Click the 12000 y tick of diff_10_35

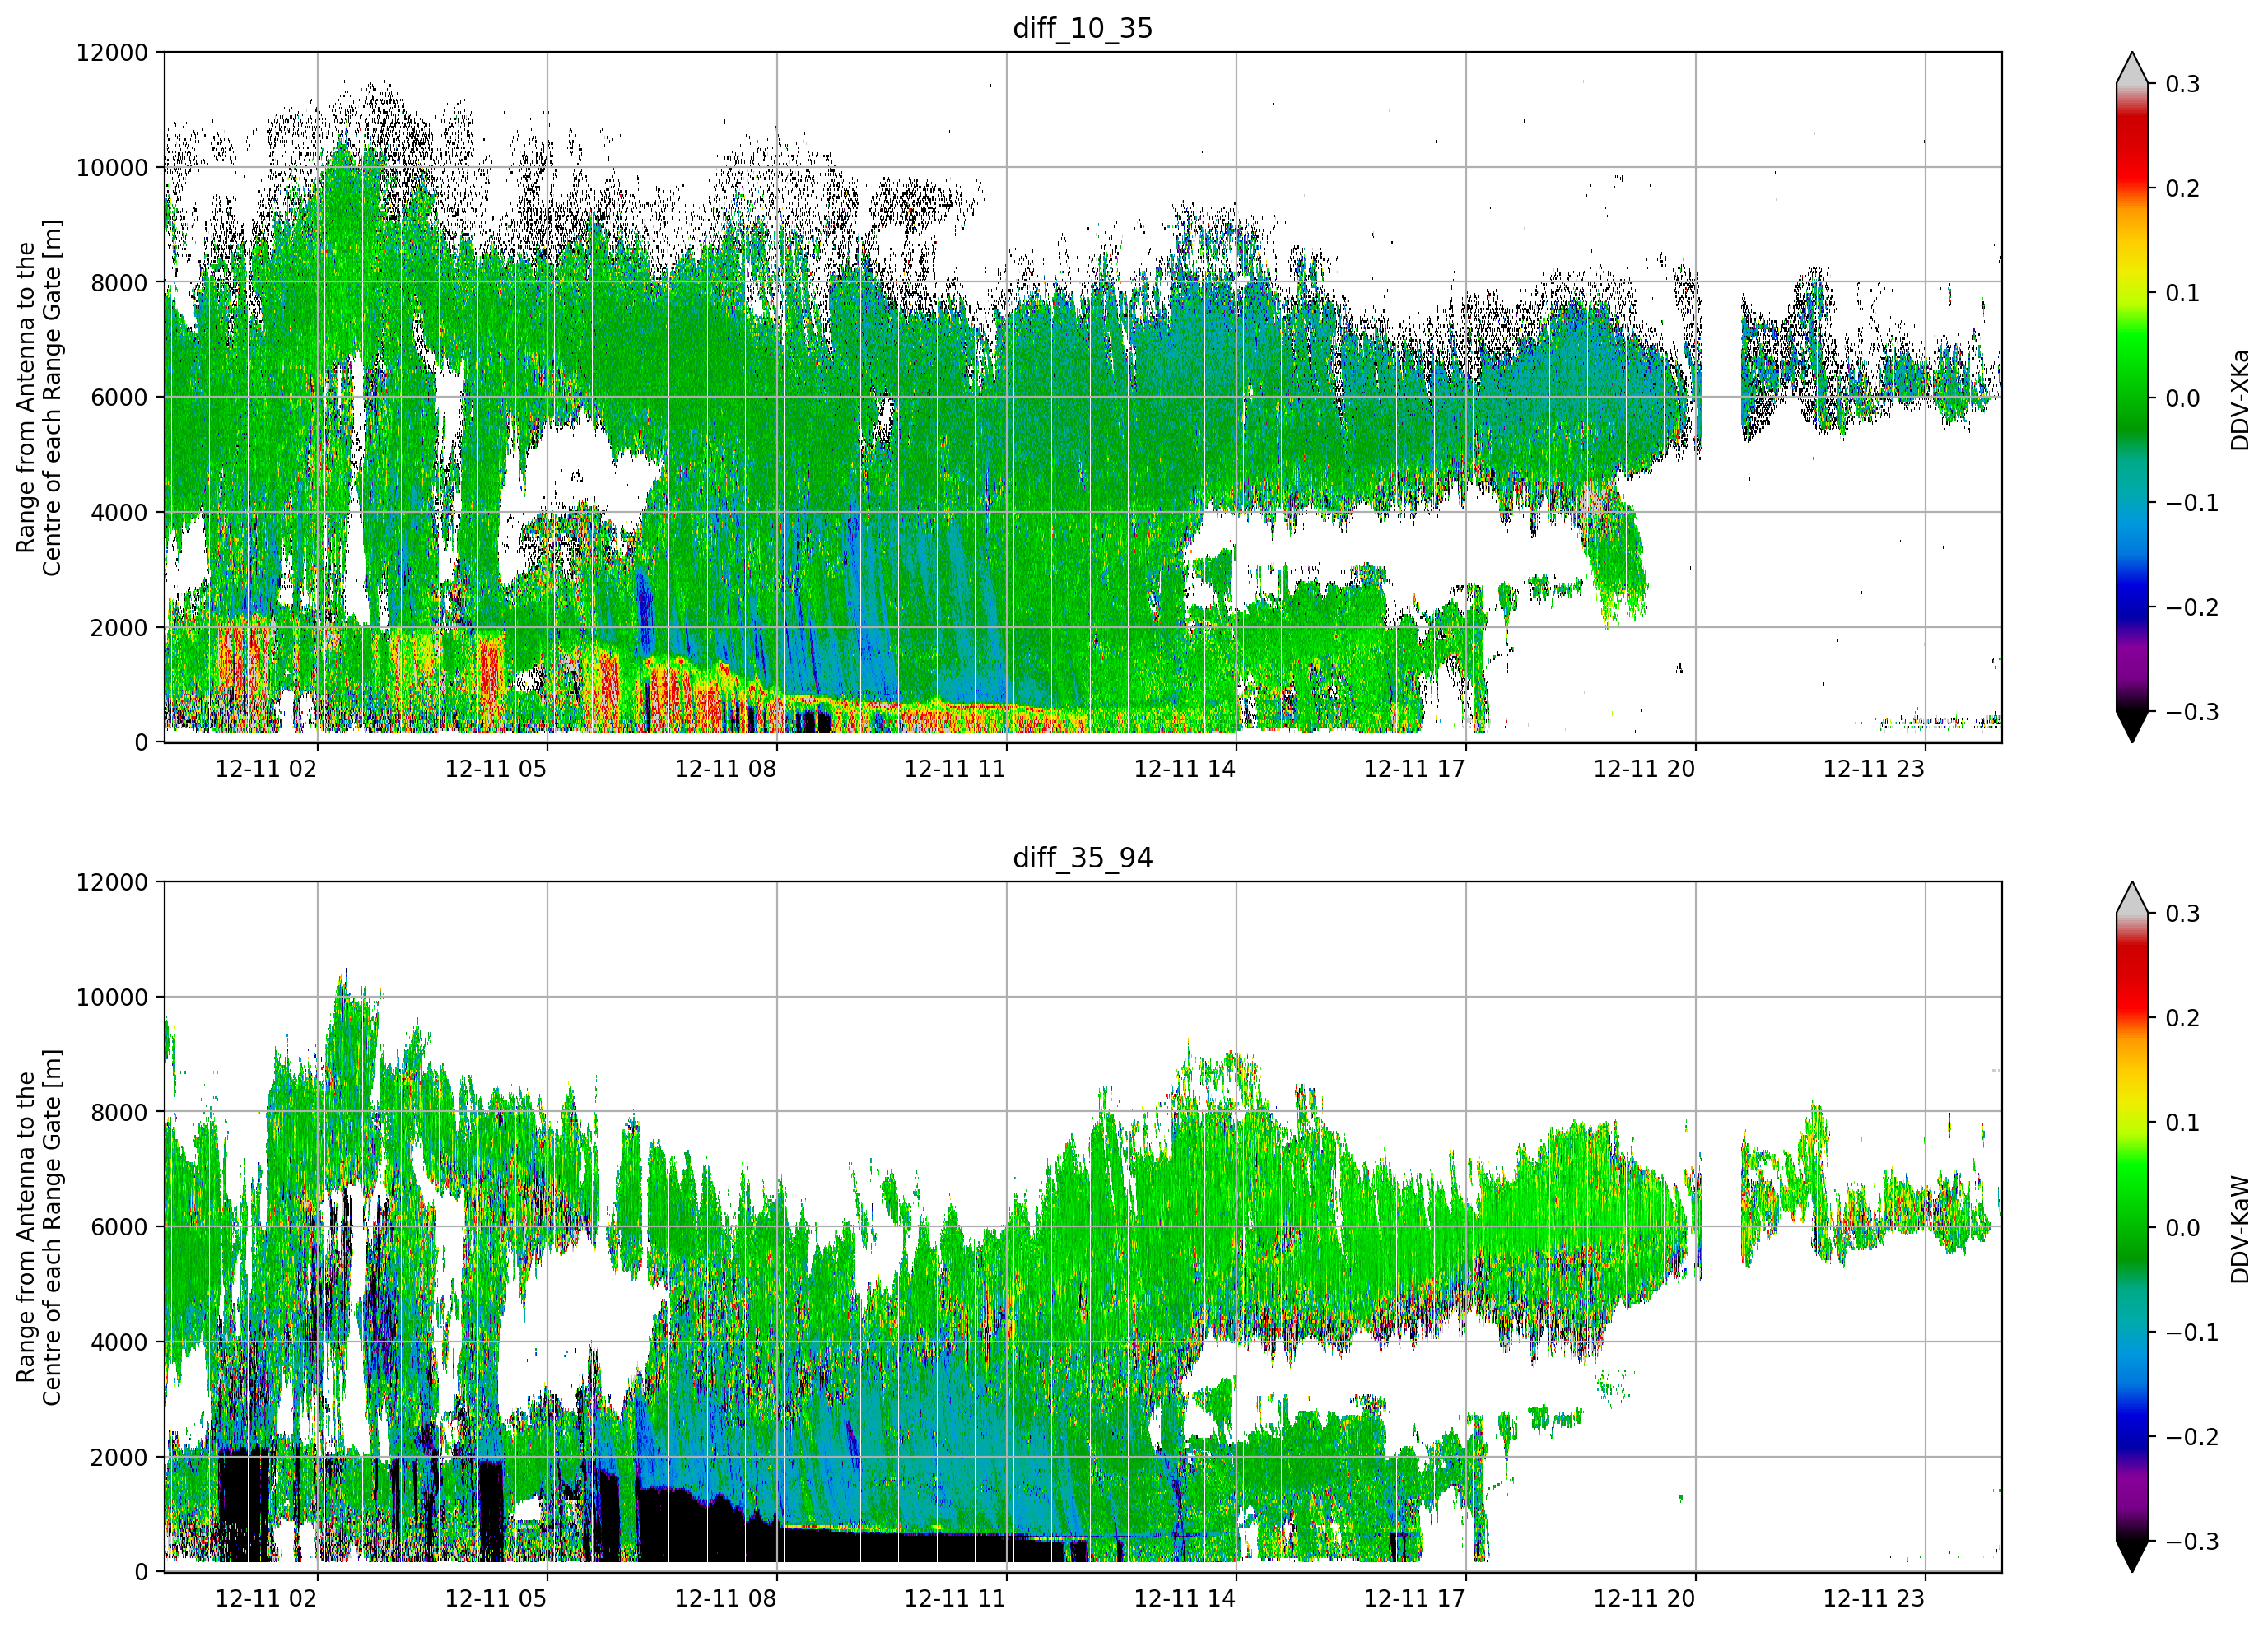[x=111, y=52]
